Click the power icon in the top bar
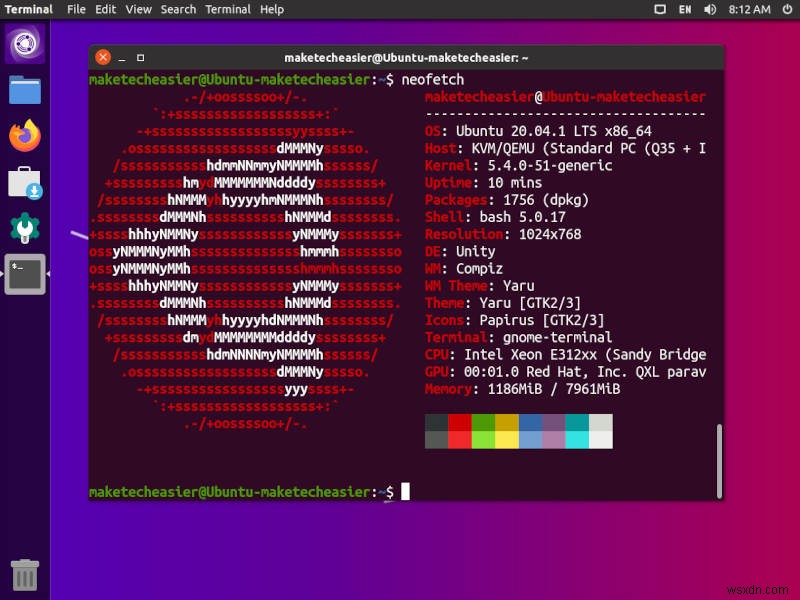This screenshot has height=600, width=800. (787, 9)
